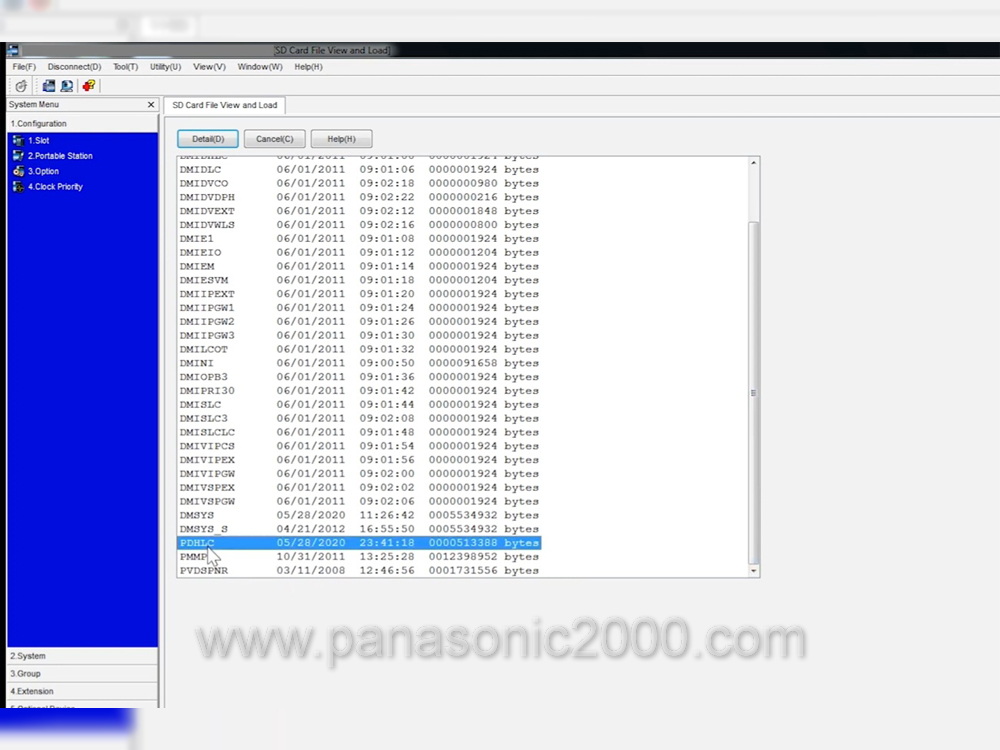Click the first toolbar icon left of the save icon
Image resolution: width=1000 pixels, height=750 pixels.
21,86
